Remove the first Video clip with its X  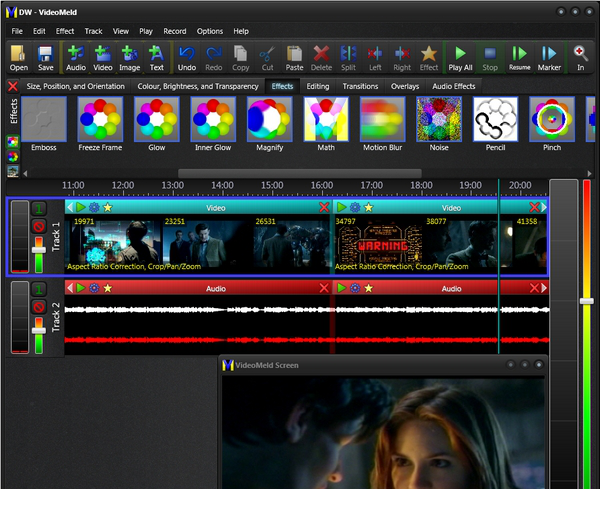click(x=324, y=207)
